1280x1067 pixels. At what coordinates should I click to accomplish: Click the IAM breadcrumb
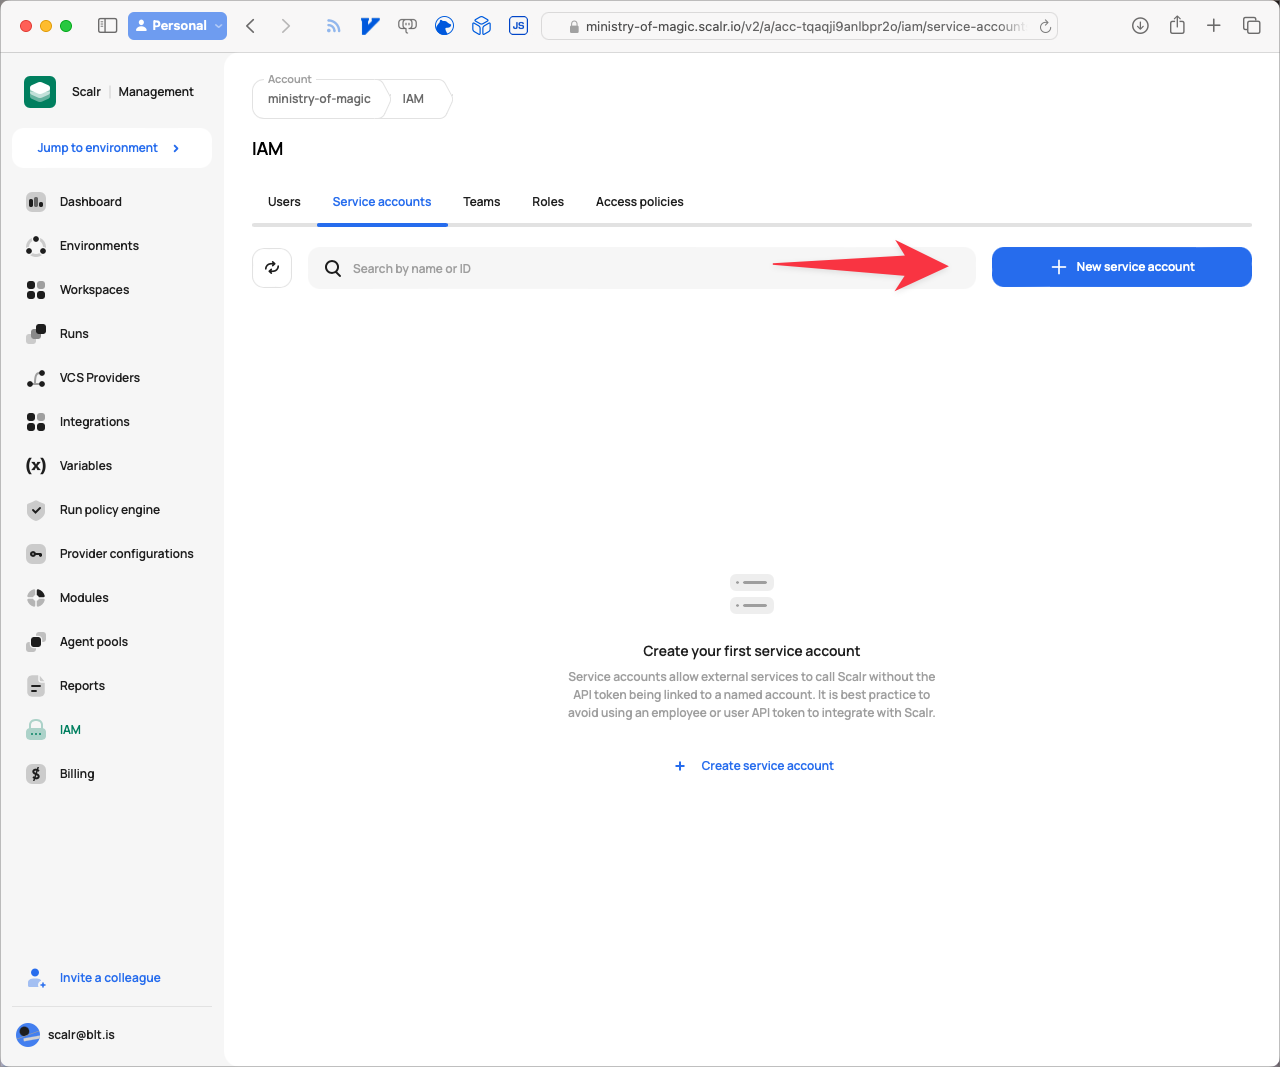click(x=413, y=99)
